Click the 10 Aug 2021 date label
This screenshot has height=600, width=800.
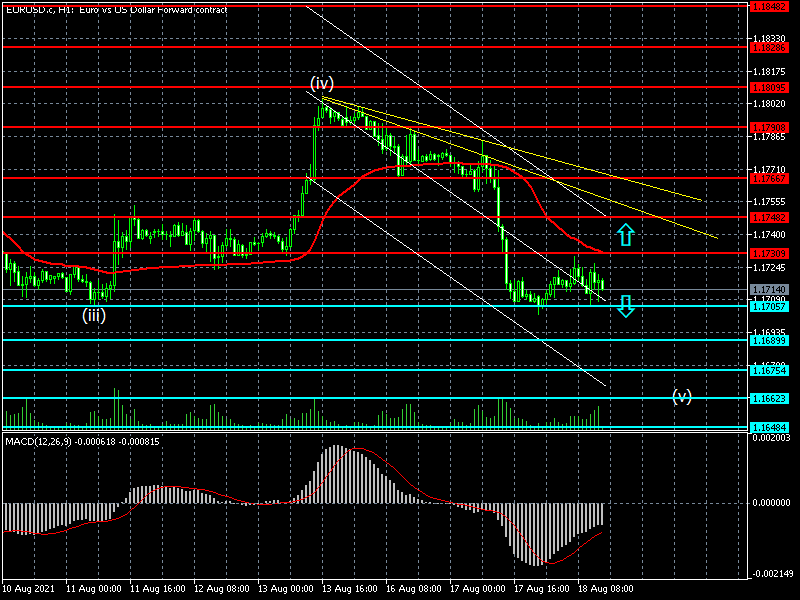[x=29, y=589]
